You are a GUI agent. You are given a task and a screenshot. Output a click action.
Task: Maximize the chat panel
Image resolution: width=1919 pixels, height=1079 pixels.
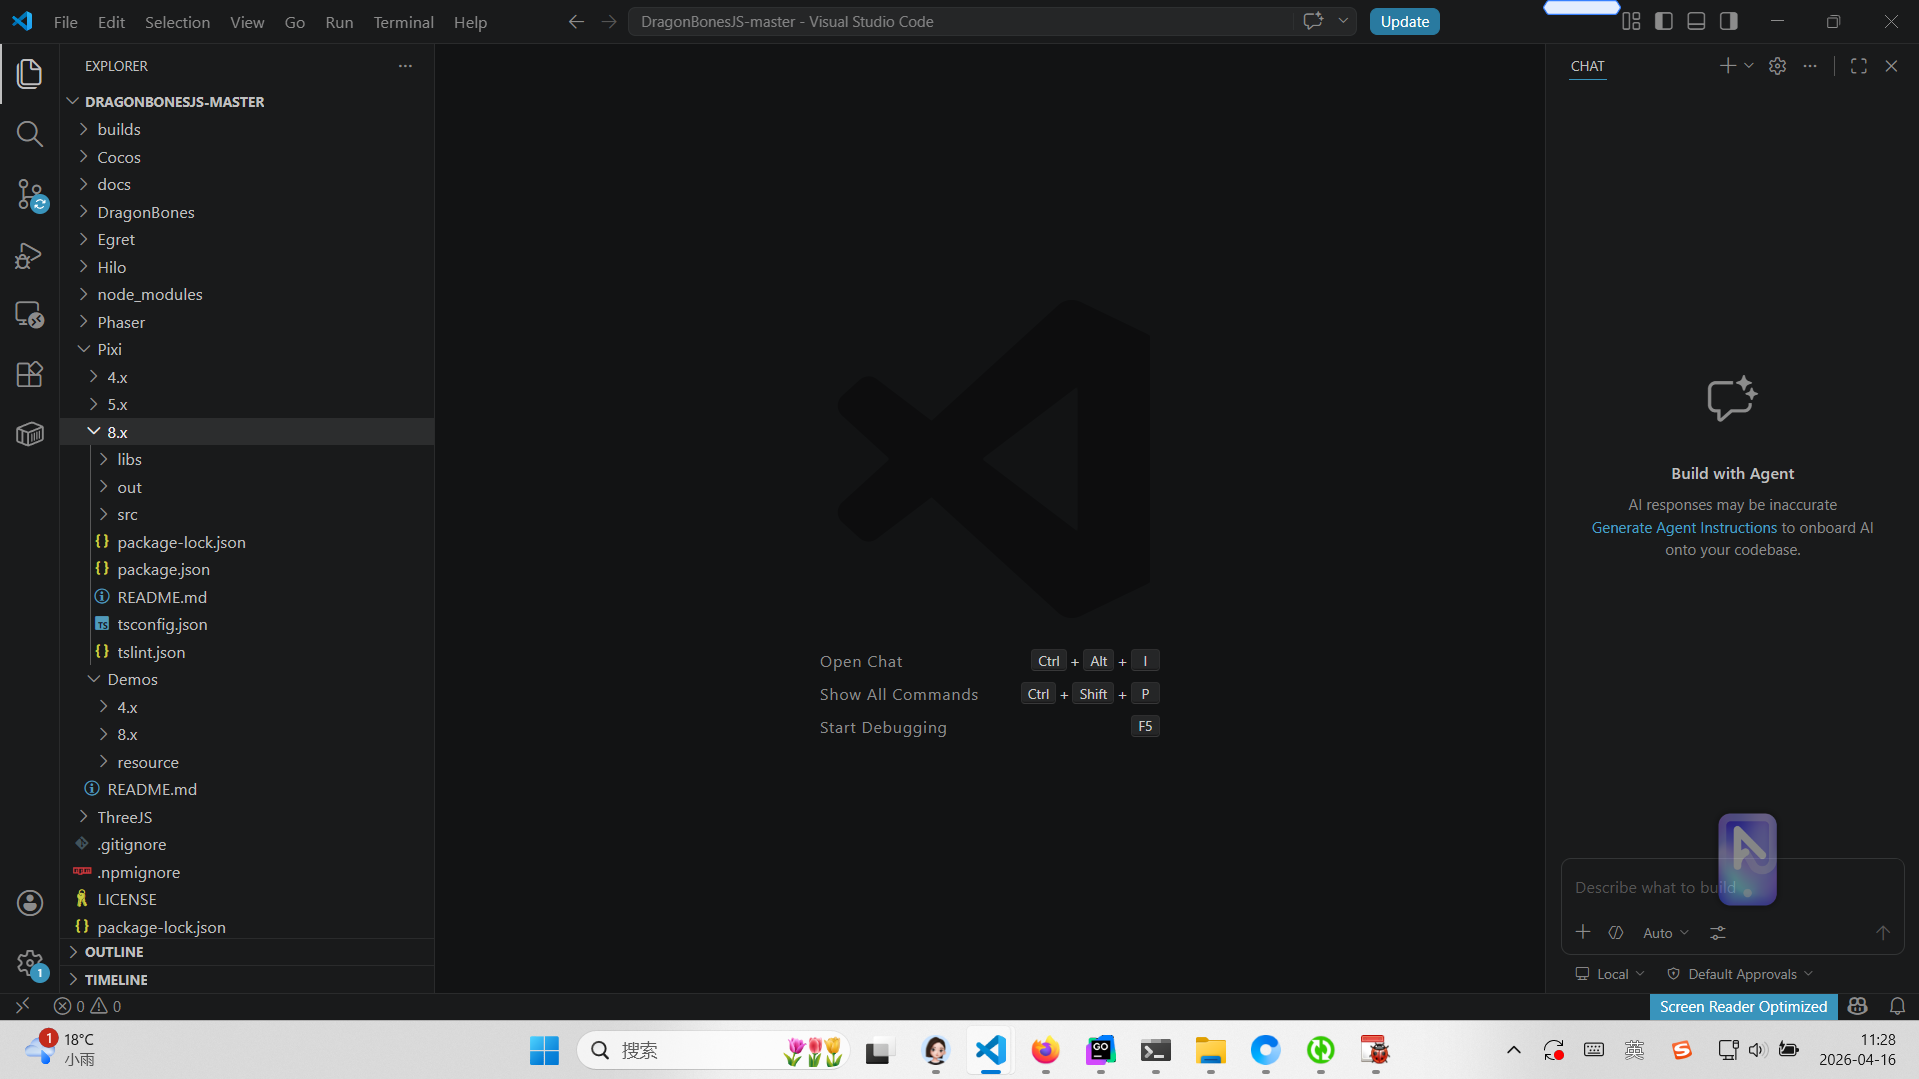coord(1859,66)
